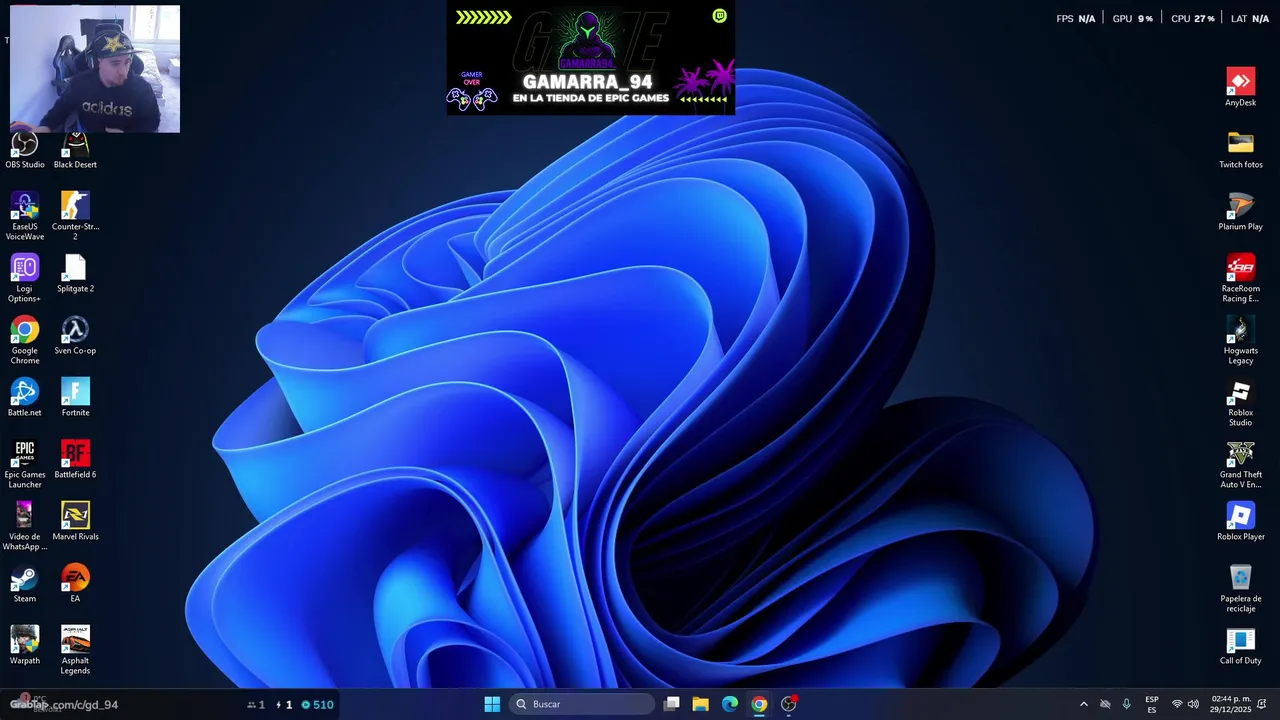Select the EA app desktop icon

point(75,583)
